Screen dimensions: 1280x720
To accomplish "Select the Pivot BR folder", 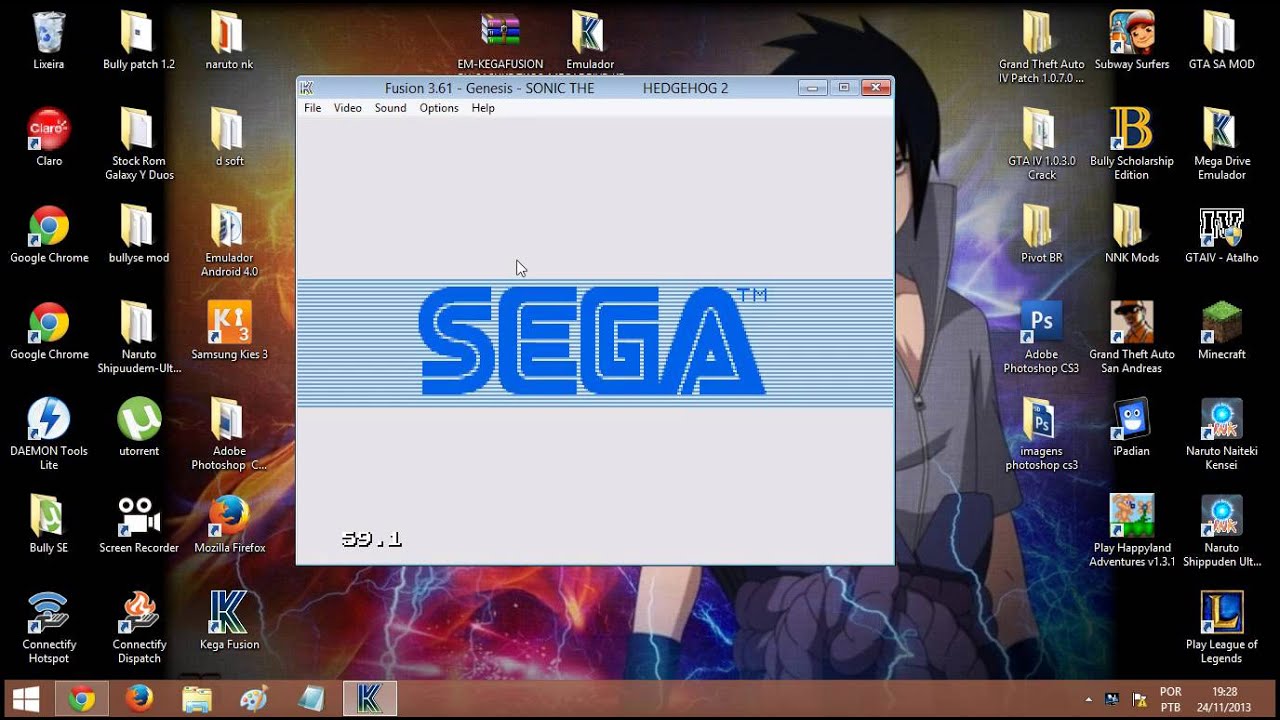I will (1041, 234).
